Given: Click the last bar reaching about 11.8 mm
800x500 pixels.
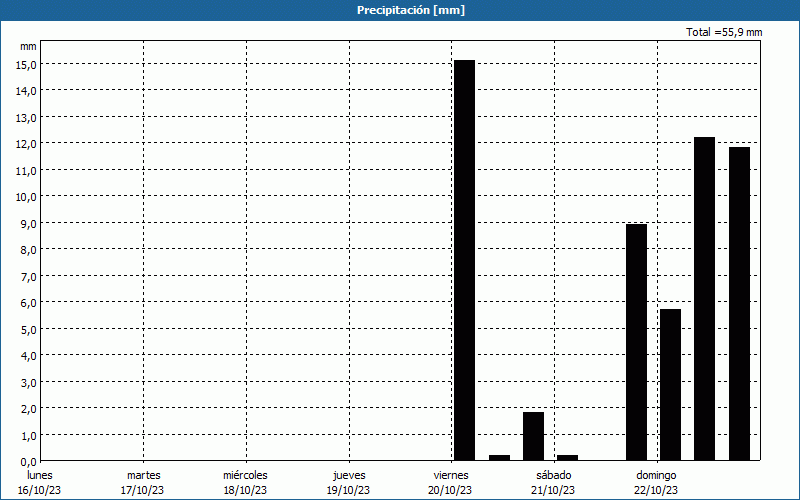Looking at the screenshot, I should 739,304.
